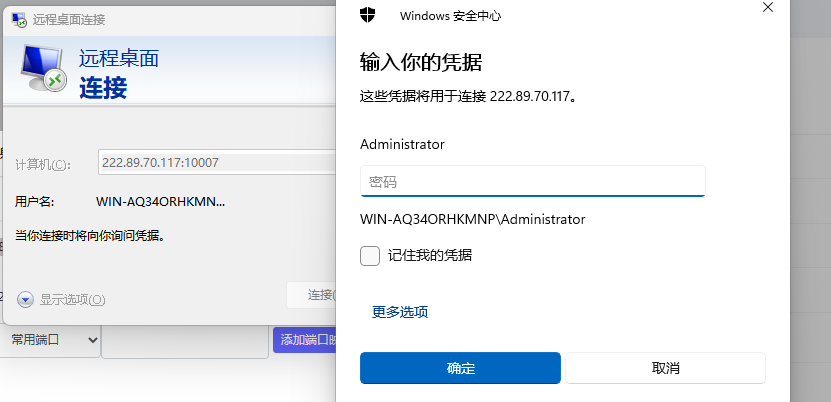Image resolution: width=831 pixels, height=402 pixels.
Task: Click the 计算机 address combo box
Action: pos(217,163)
